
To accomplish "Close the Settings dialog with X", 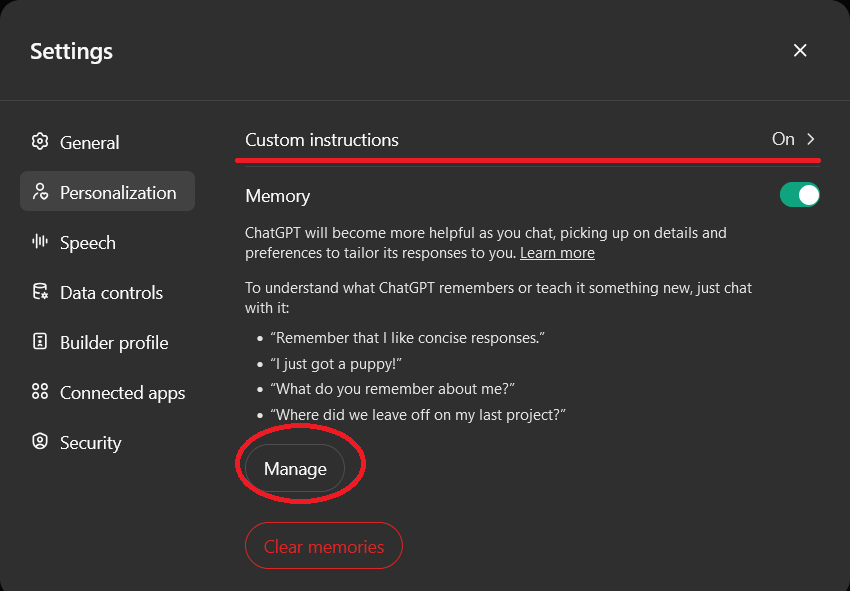I will [x=800, y=50].
